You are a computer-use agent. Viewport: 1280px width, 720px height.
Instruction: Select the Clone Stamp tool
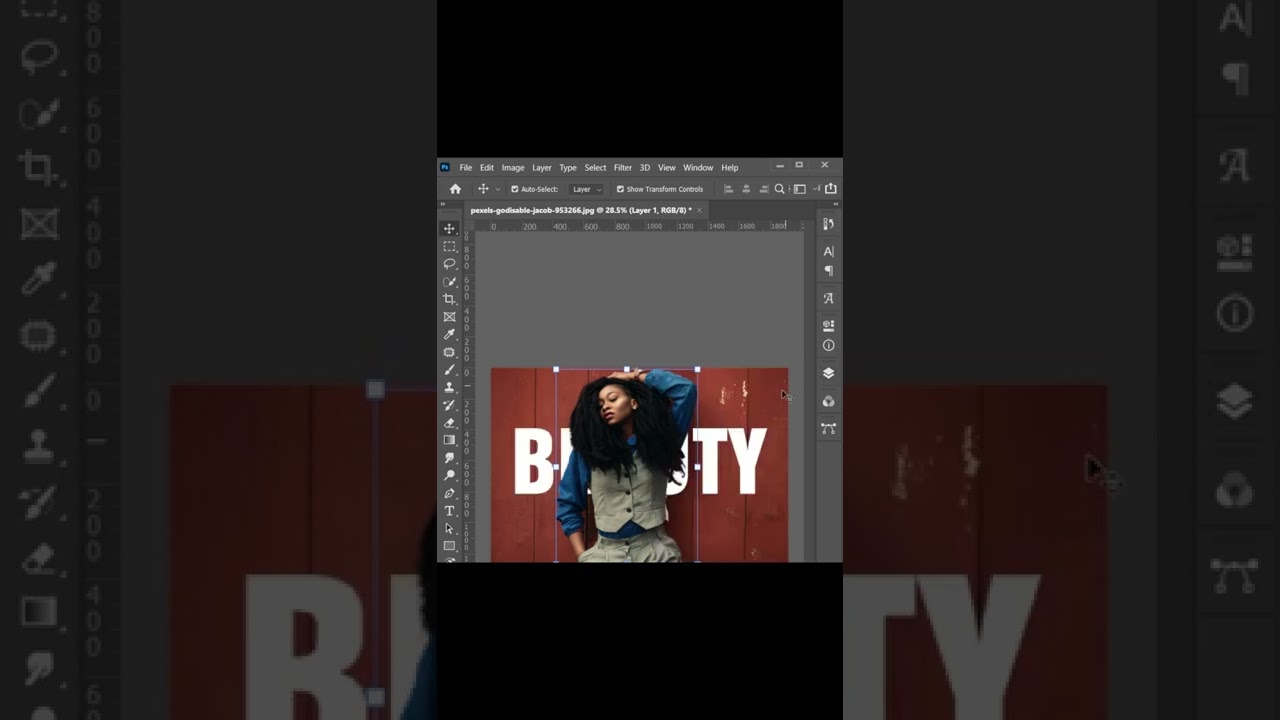click(x=449, y=387)
